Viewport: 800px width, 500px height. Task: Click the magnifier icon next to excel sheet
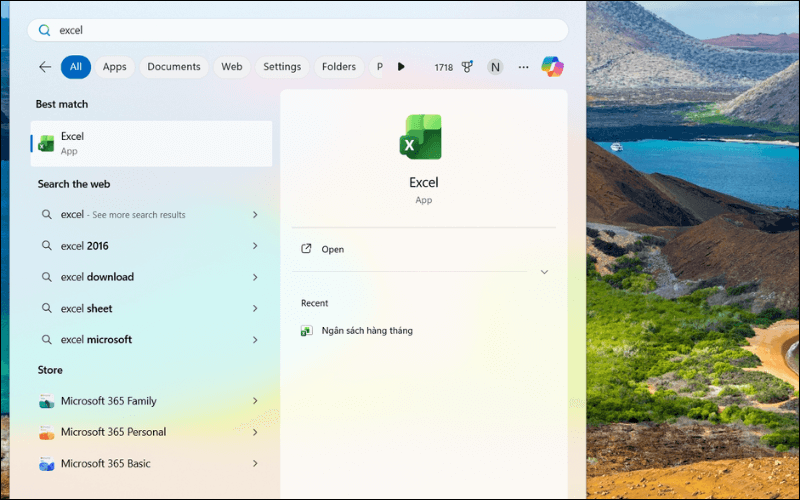(x=46, y=308)
